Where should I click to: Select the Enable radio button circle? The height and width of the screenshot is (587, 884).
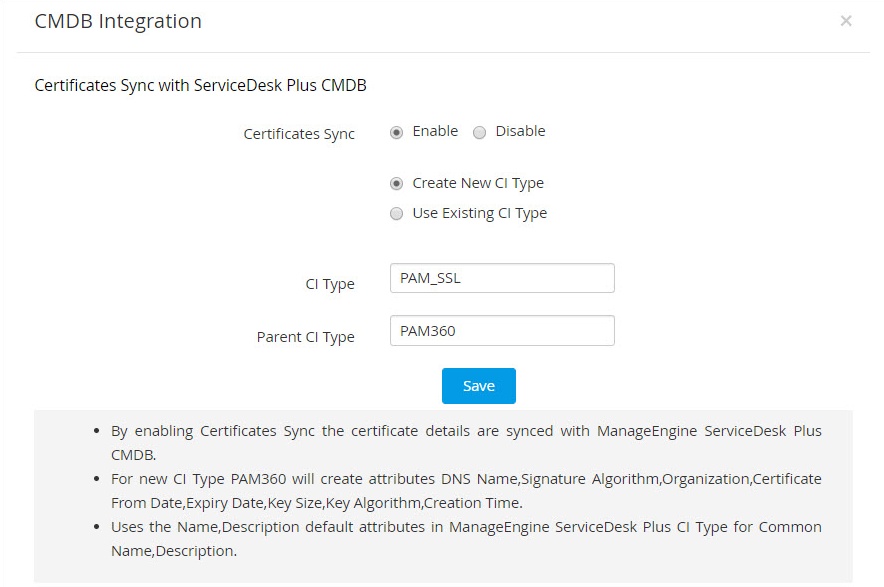397,132
